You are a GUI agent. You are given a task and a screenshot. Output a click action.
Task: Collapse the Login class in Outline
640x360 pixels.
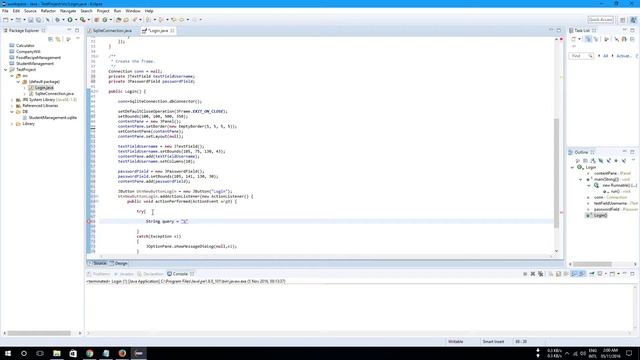(572, 167)
